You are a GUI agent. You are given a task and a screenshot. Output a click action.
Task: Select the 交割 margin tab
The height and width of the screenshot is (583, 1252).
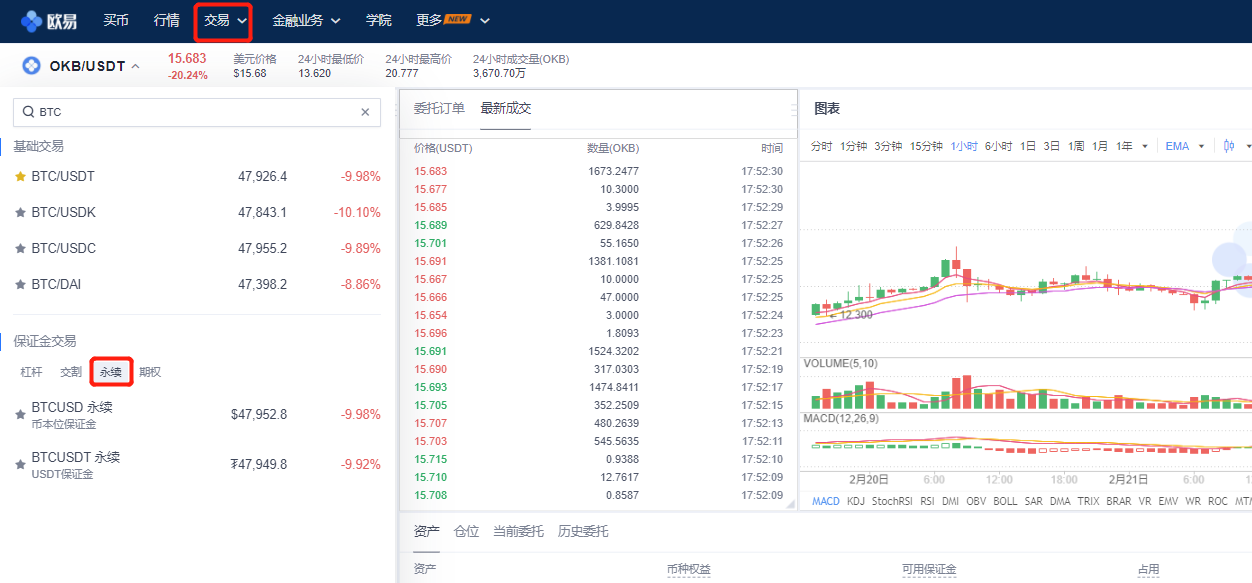(x=71, y=372)
